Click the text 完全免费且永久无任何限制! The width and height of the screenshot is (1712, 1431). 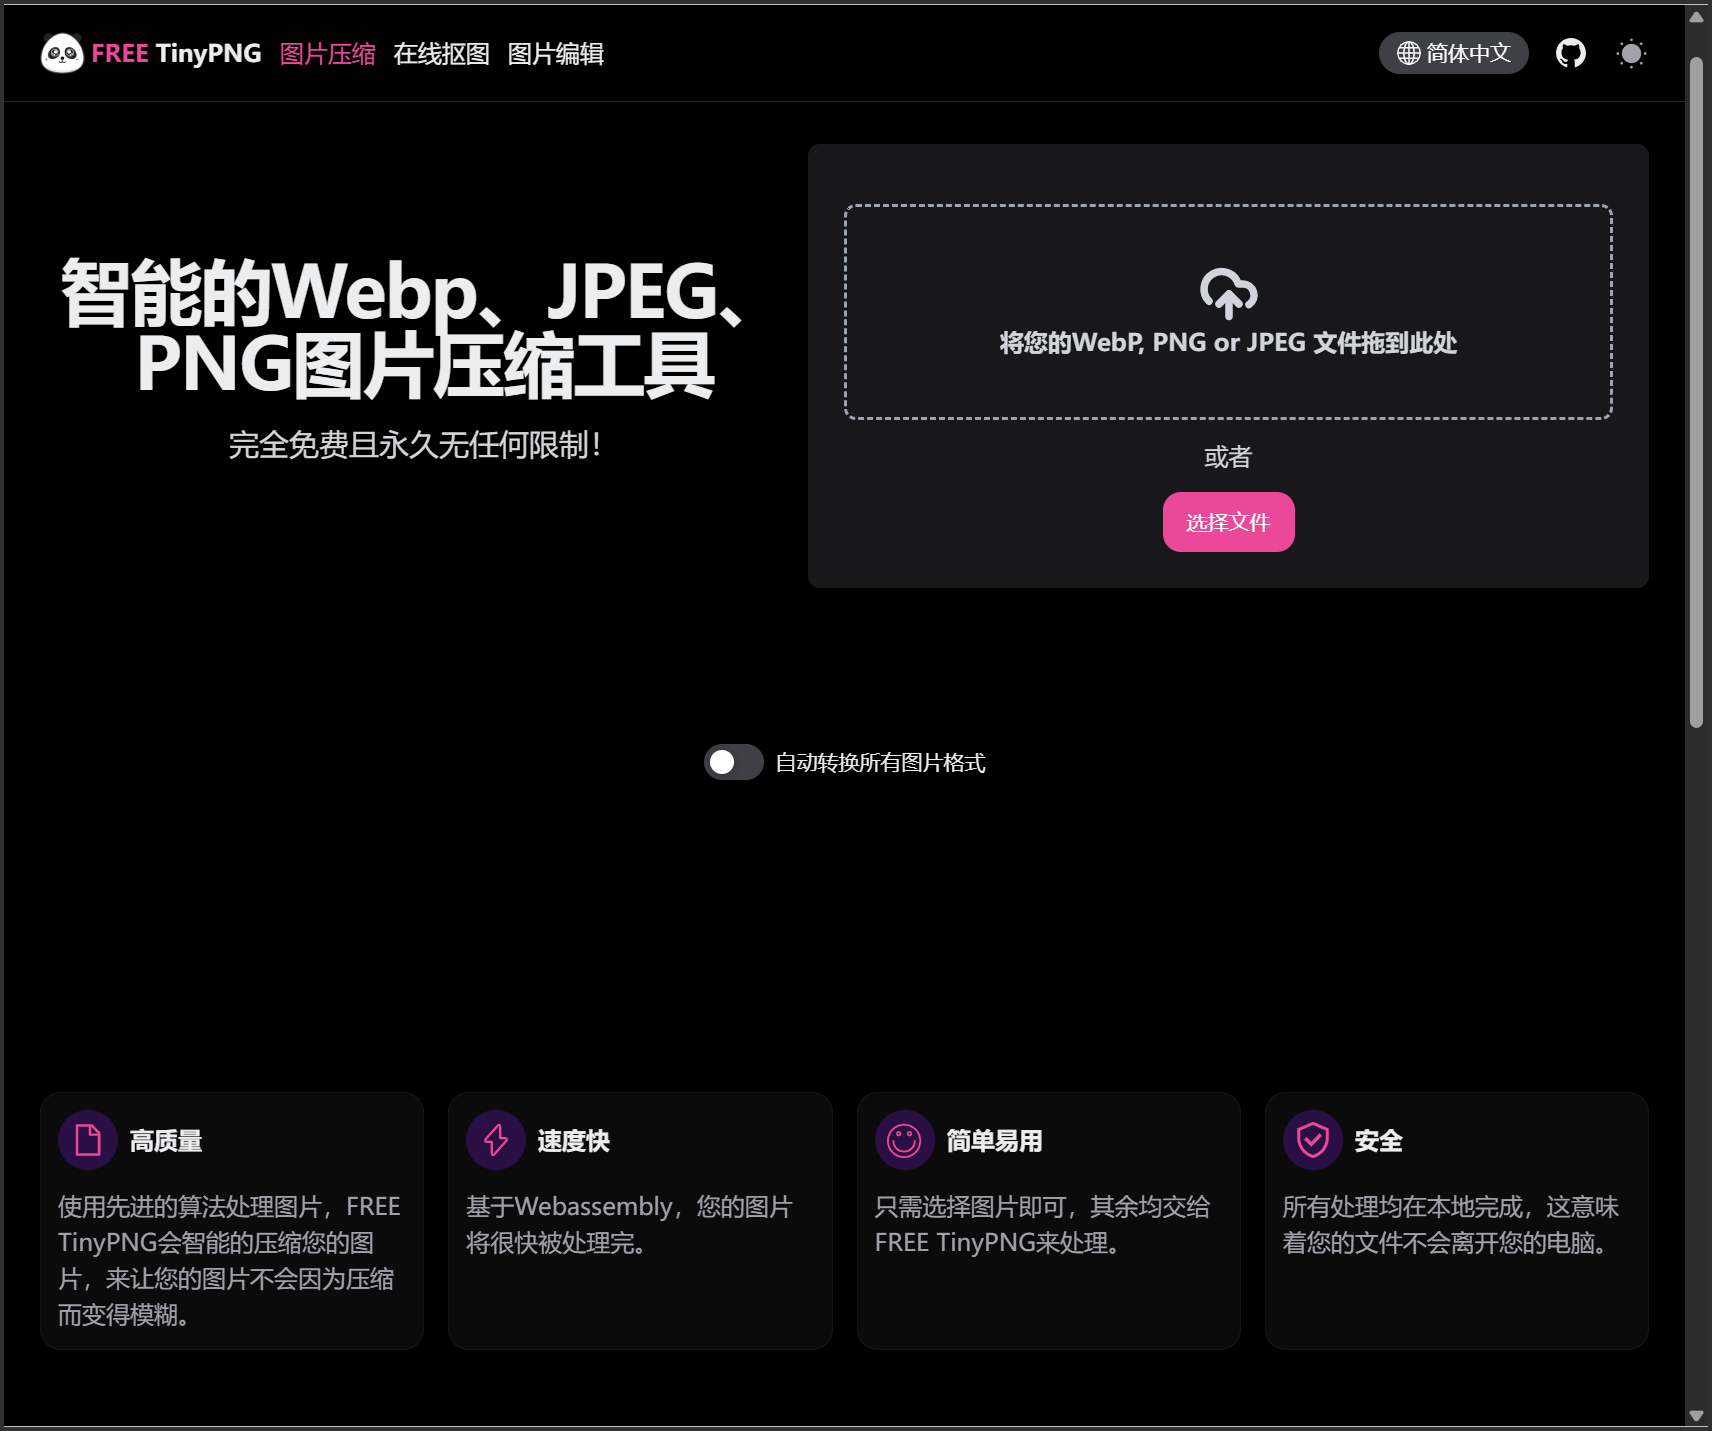pos(416,445)
